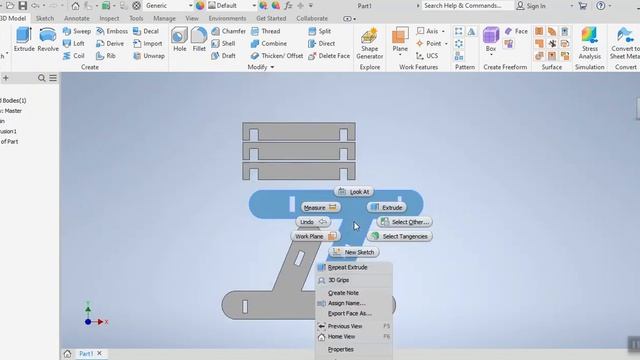Open the Manage tab
The width and height of the screenshot is (640, 360).
164,18
